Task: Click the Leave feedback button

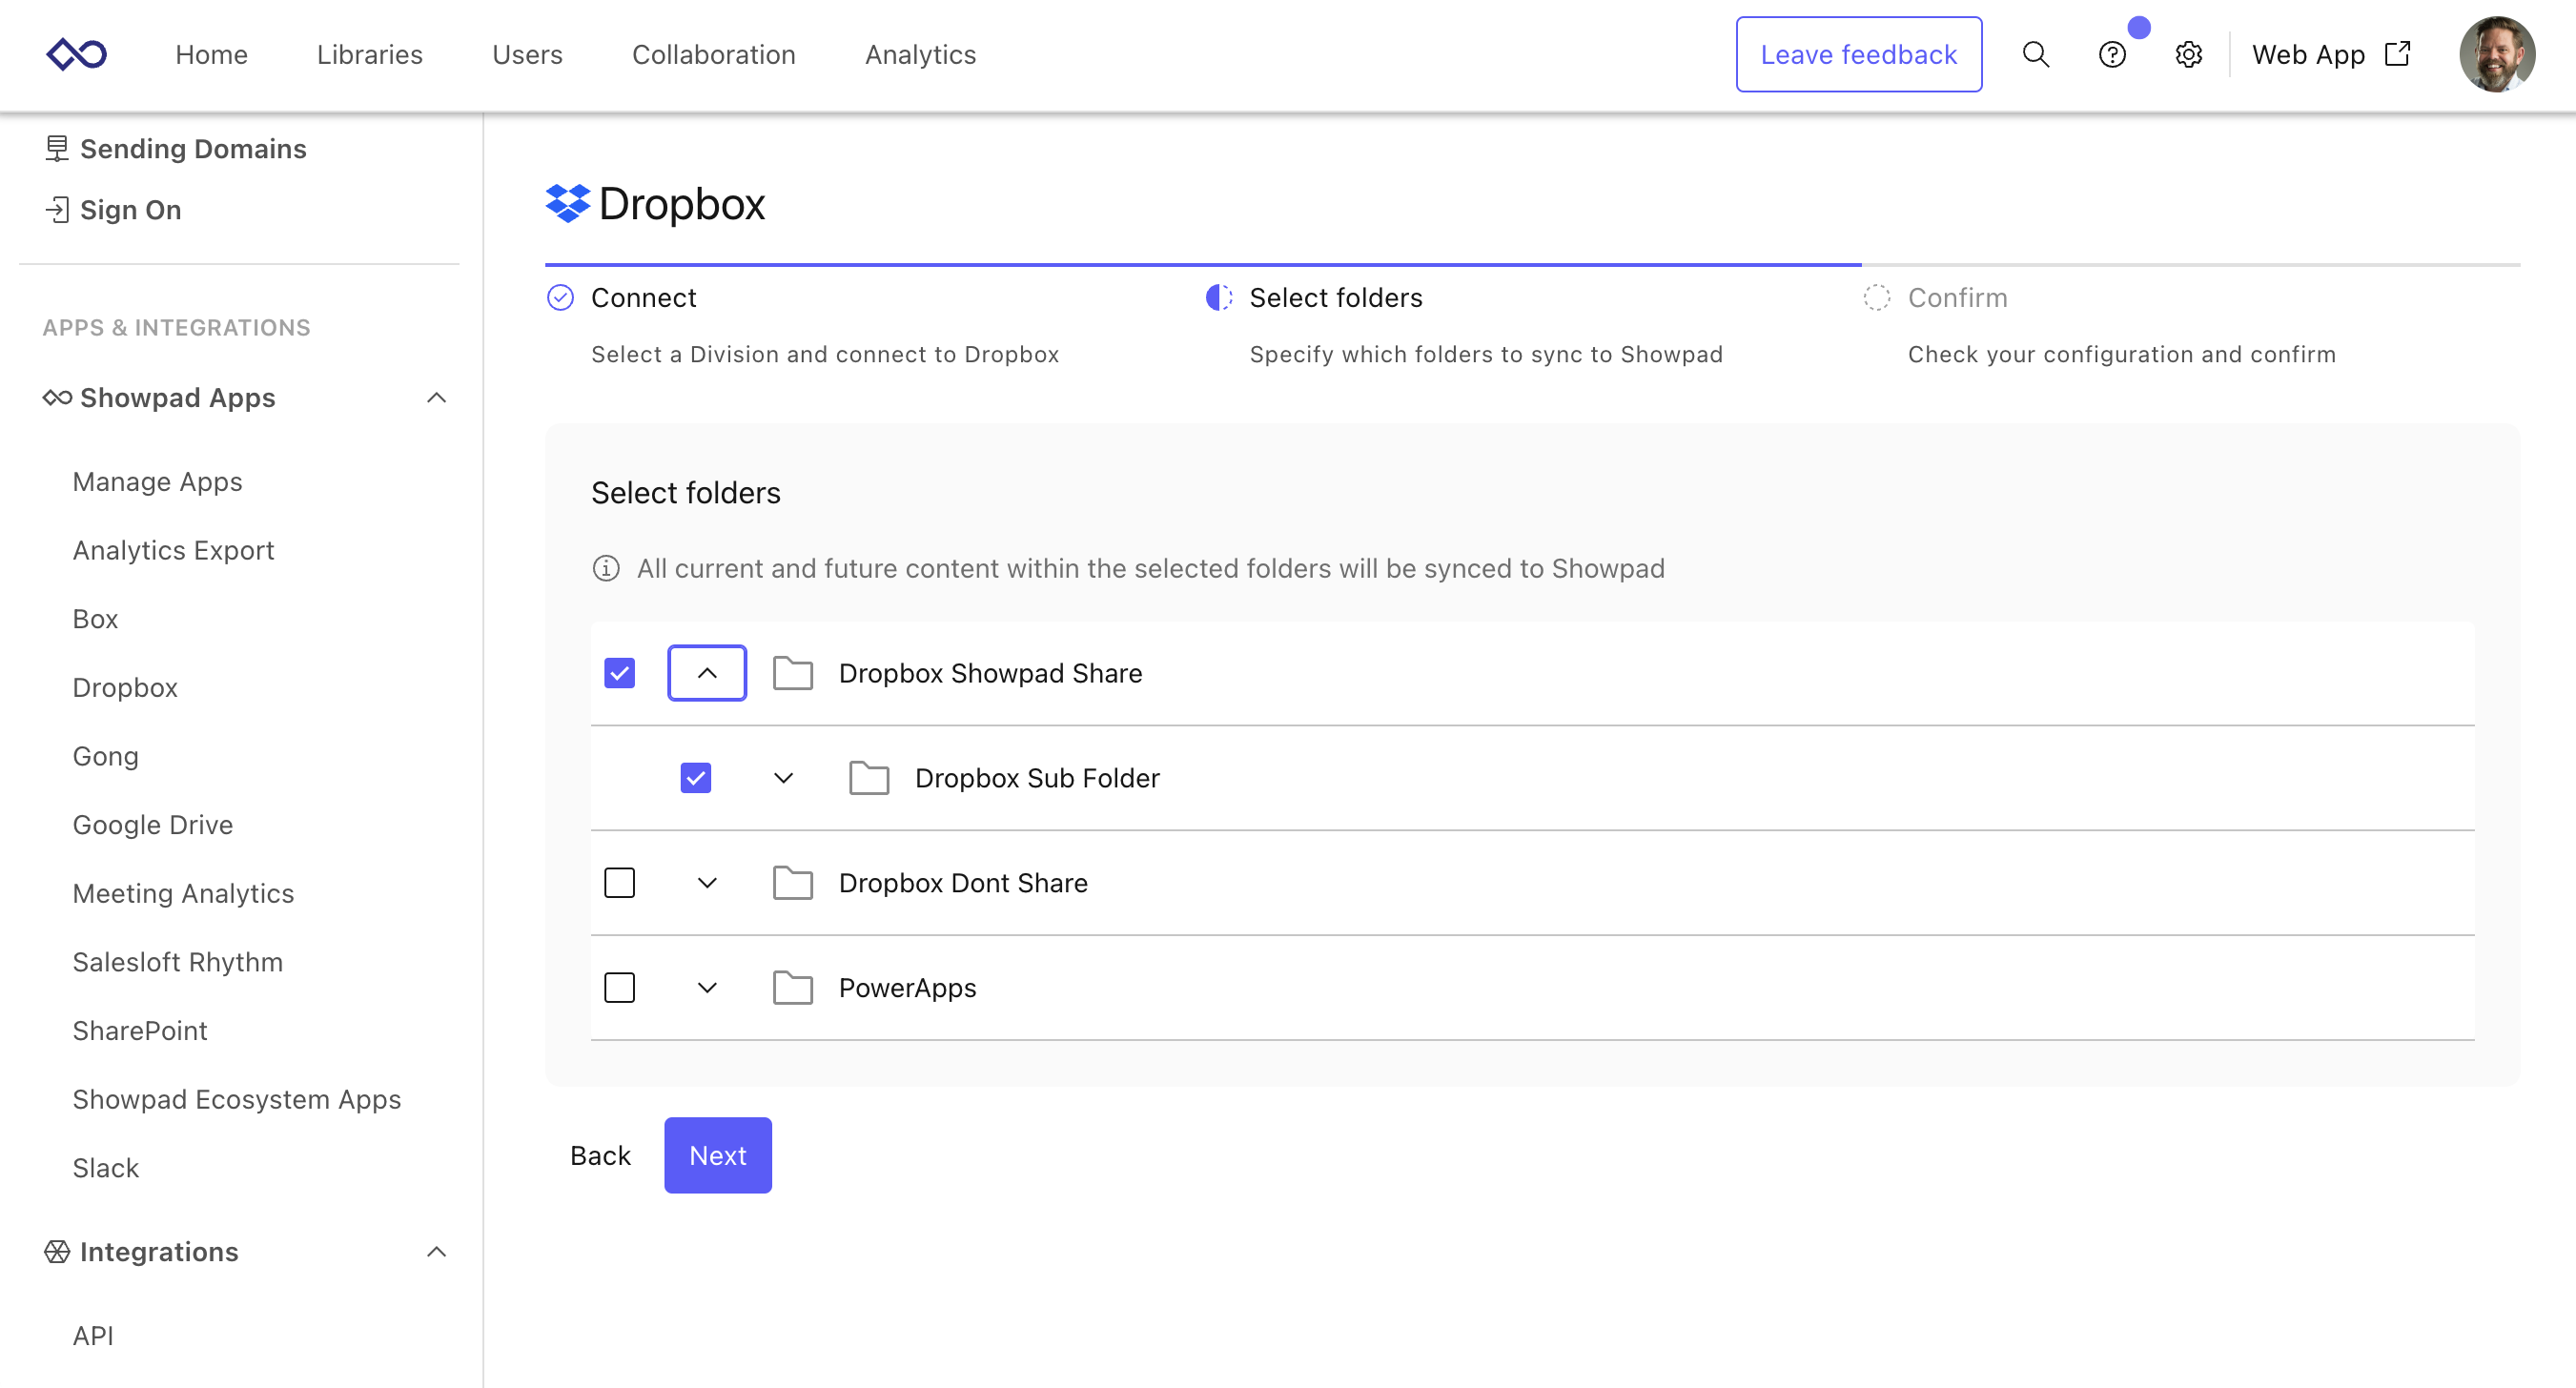Action: pos(1858,54)
